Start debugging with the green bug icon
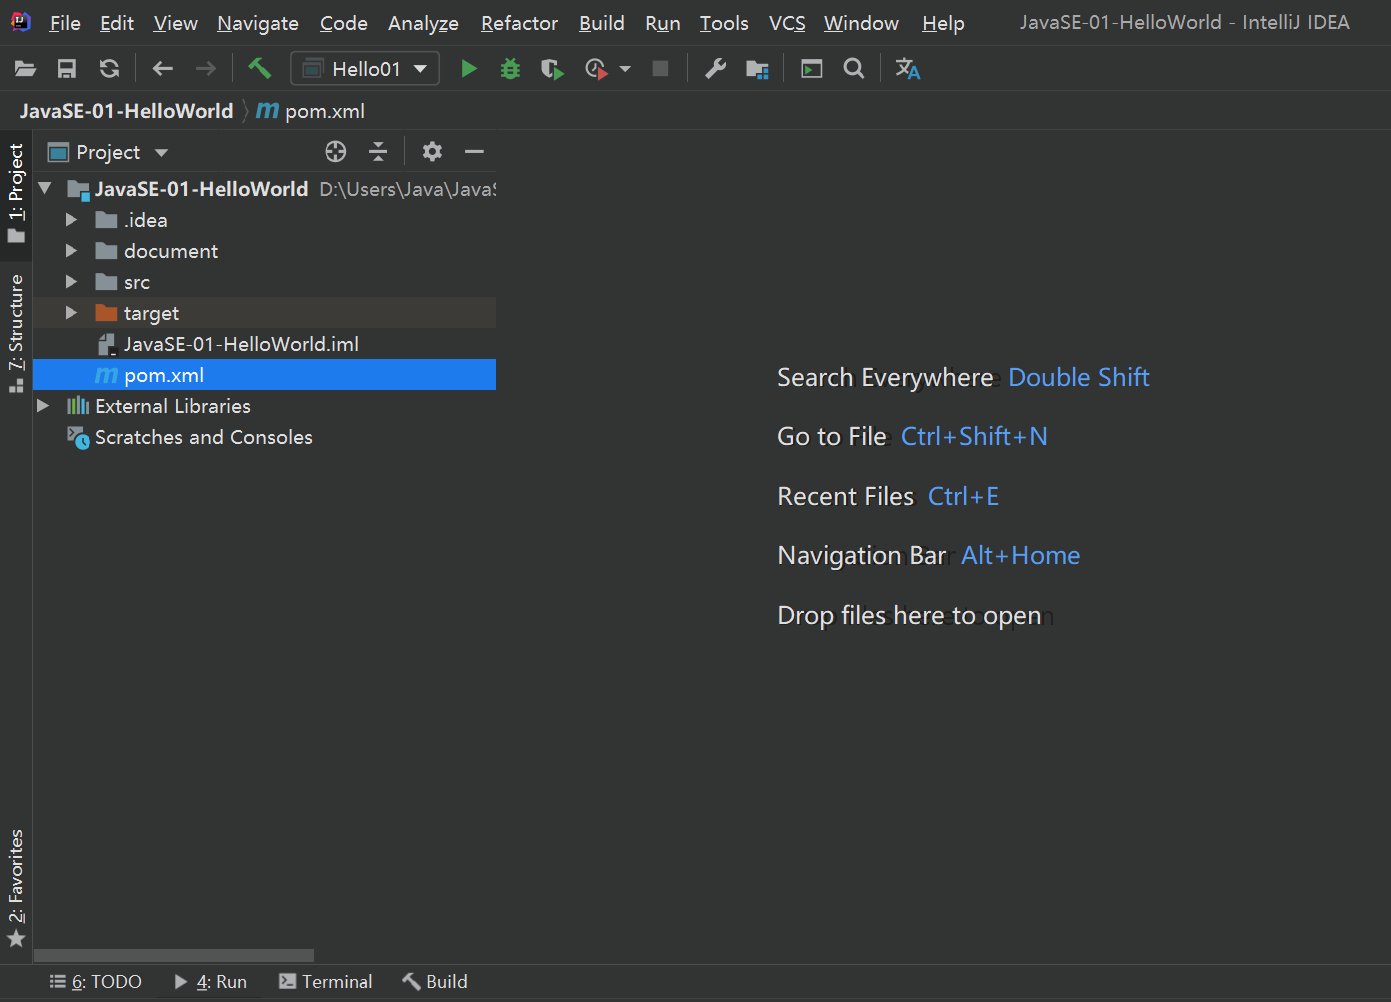Viewport: 1391px width, 1002px height. point(510,69)
